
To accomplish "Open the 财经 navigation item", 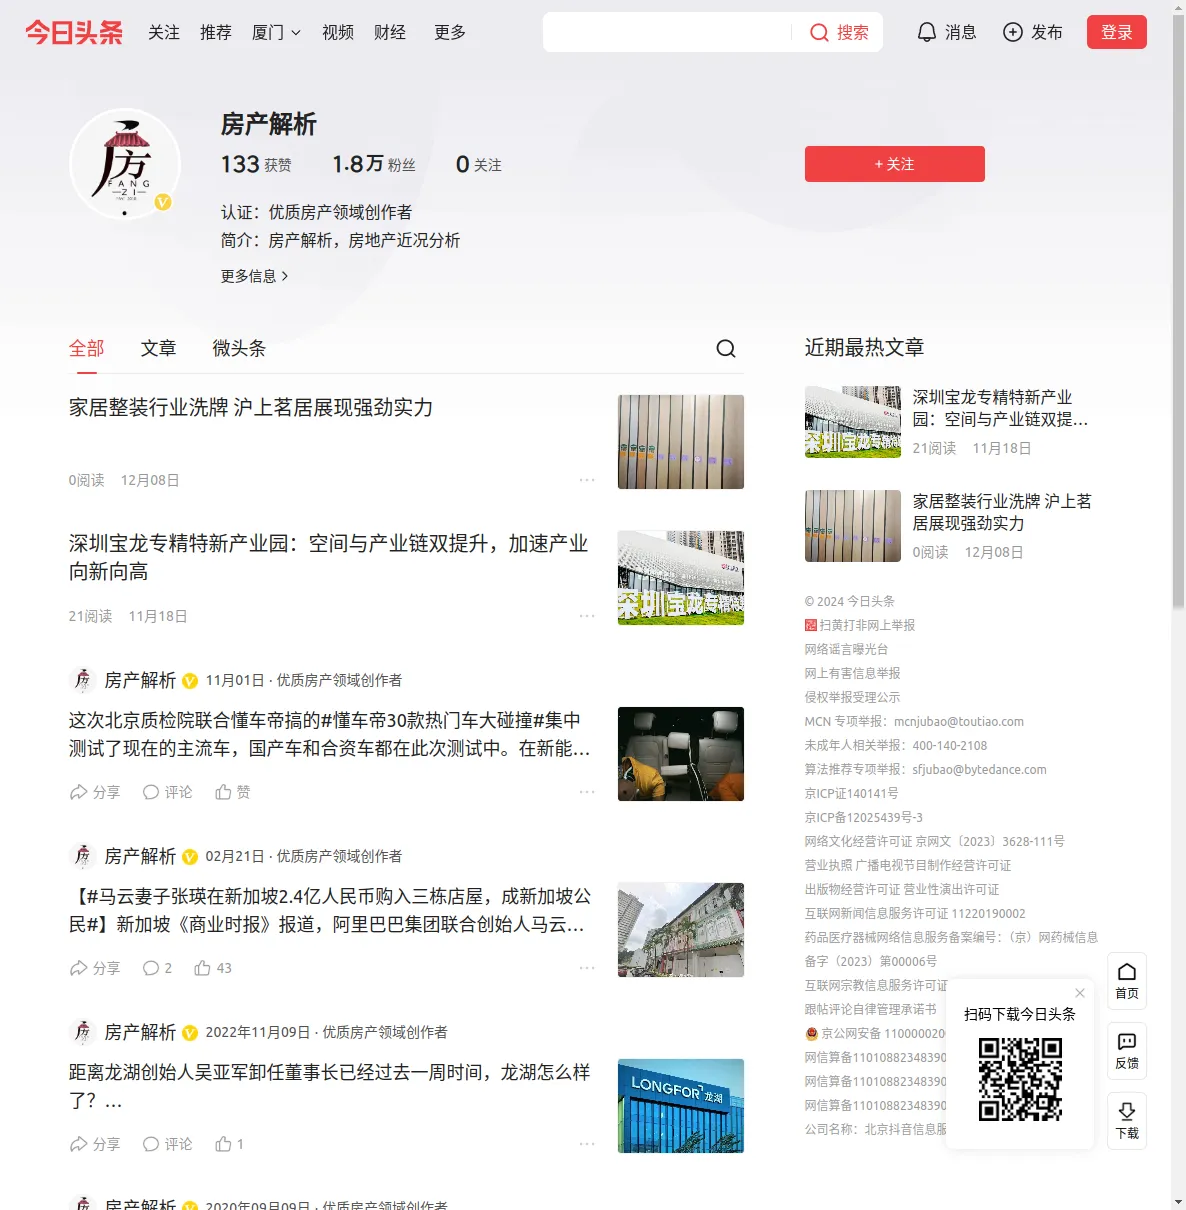I will (x=390, y=32).
